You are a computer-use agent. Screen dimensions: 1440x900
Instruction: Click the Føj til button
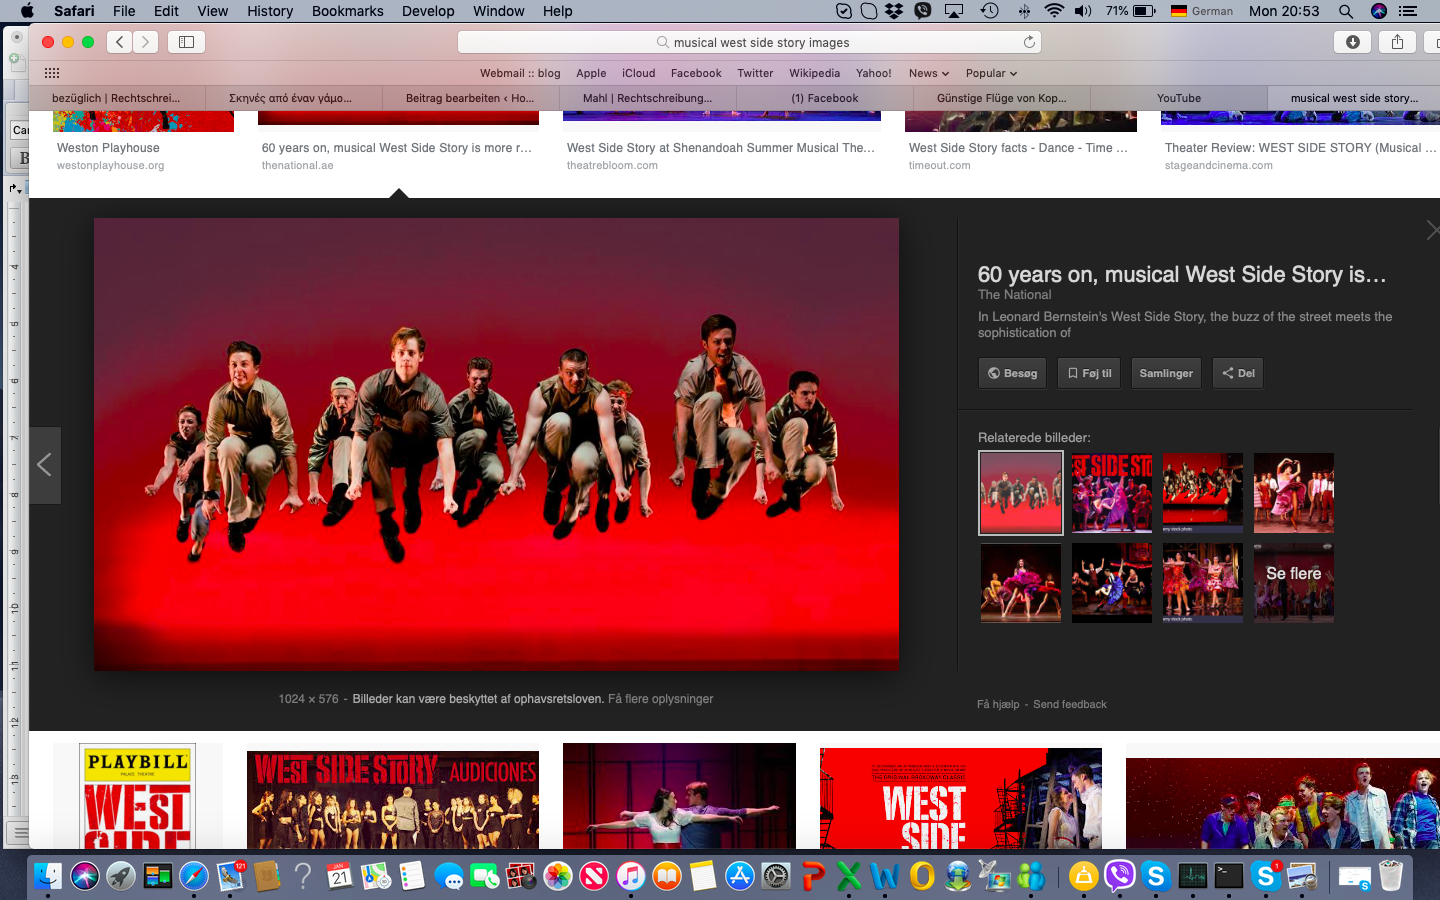click(1089, 373)
